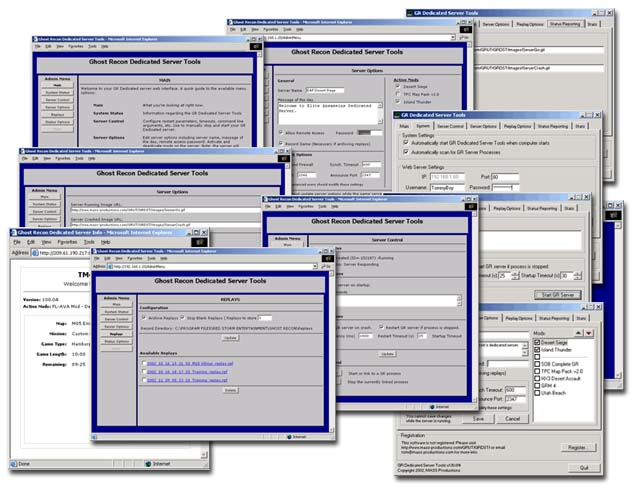640x489 pixels.
Task: Move selected mod up with black arrow
Action: tap(578, 333)
